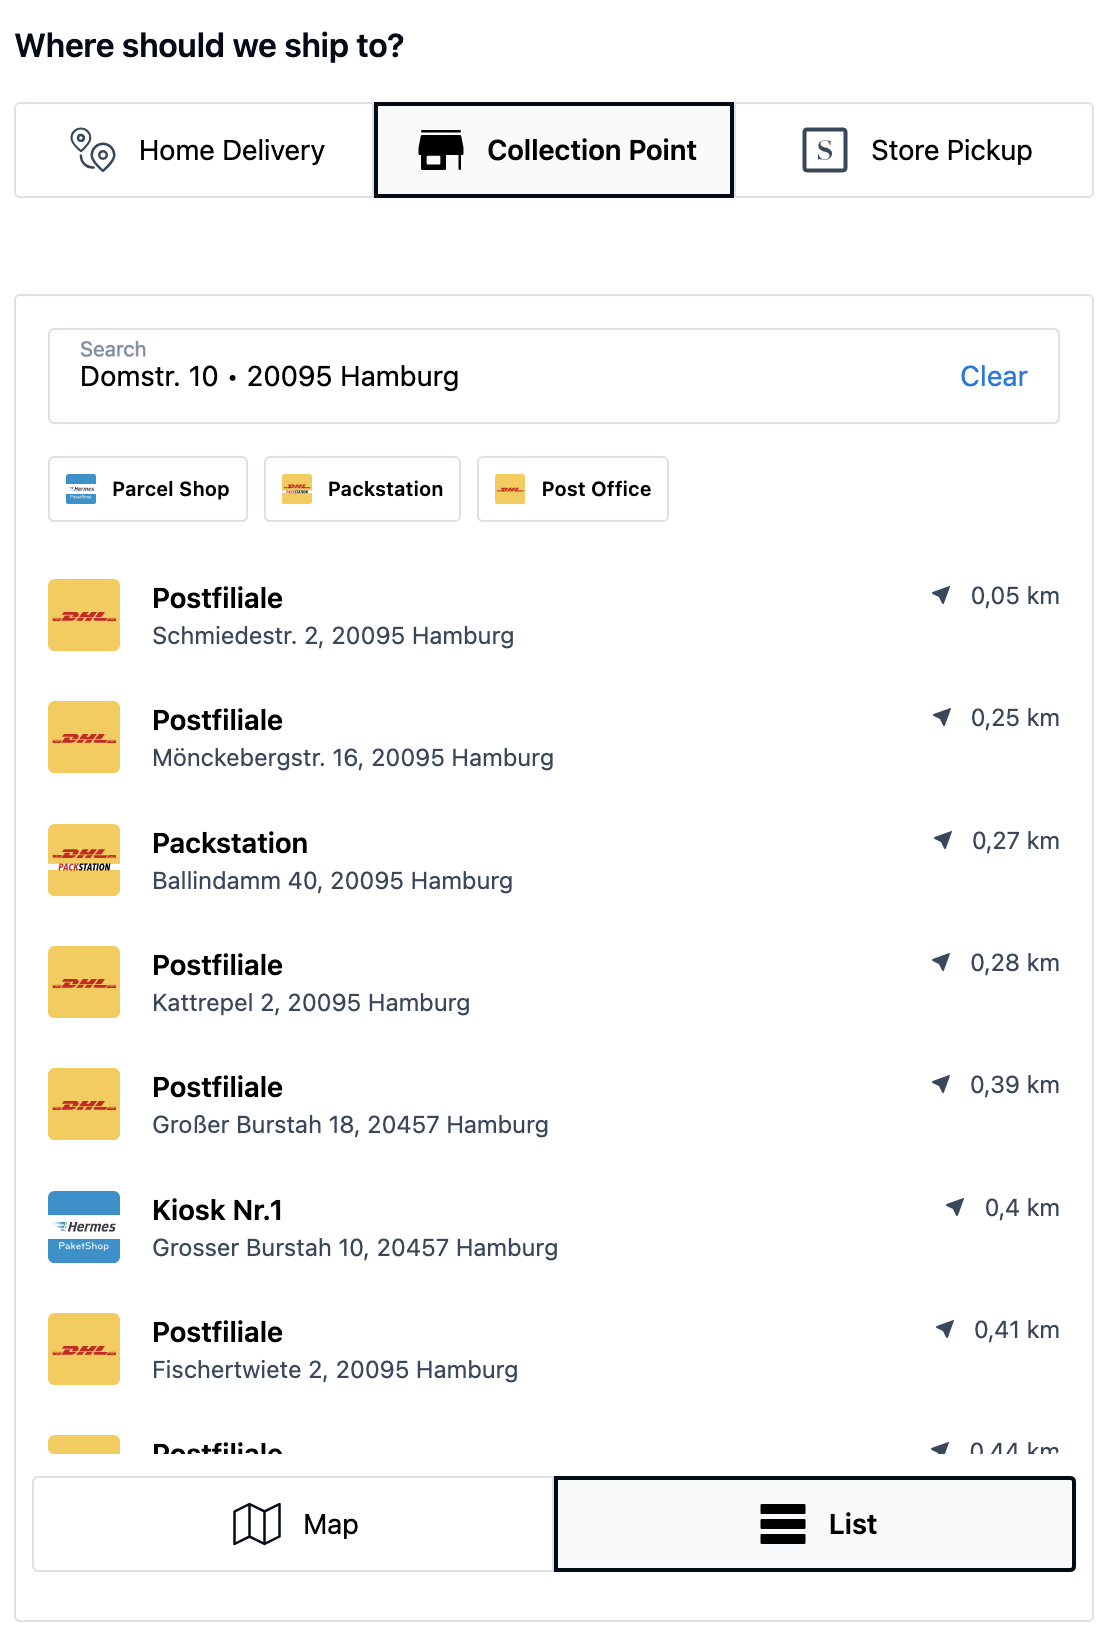Click the Hermes PaketShop logo for Kiosk Nr.1
This screenshot has width=1100, height=1630.
coord(84,1227)
